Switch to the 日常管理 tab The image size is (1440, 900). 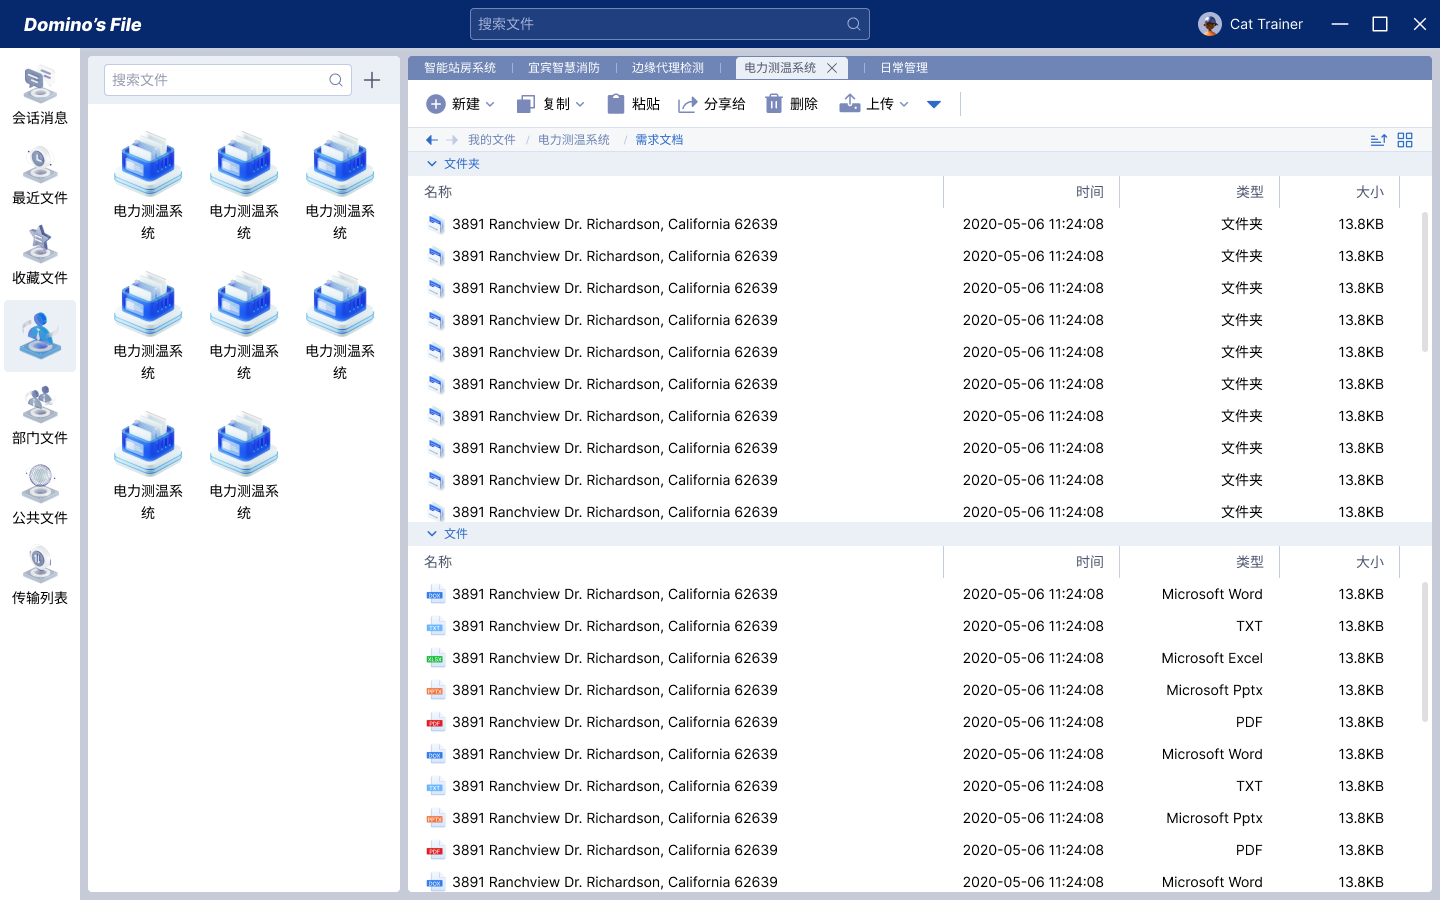[904, 68]
